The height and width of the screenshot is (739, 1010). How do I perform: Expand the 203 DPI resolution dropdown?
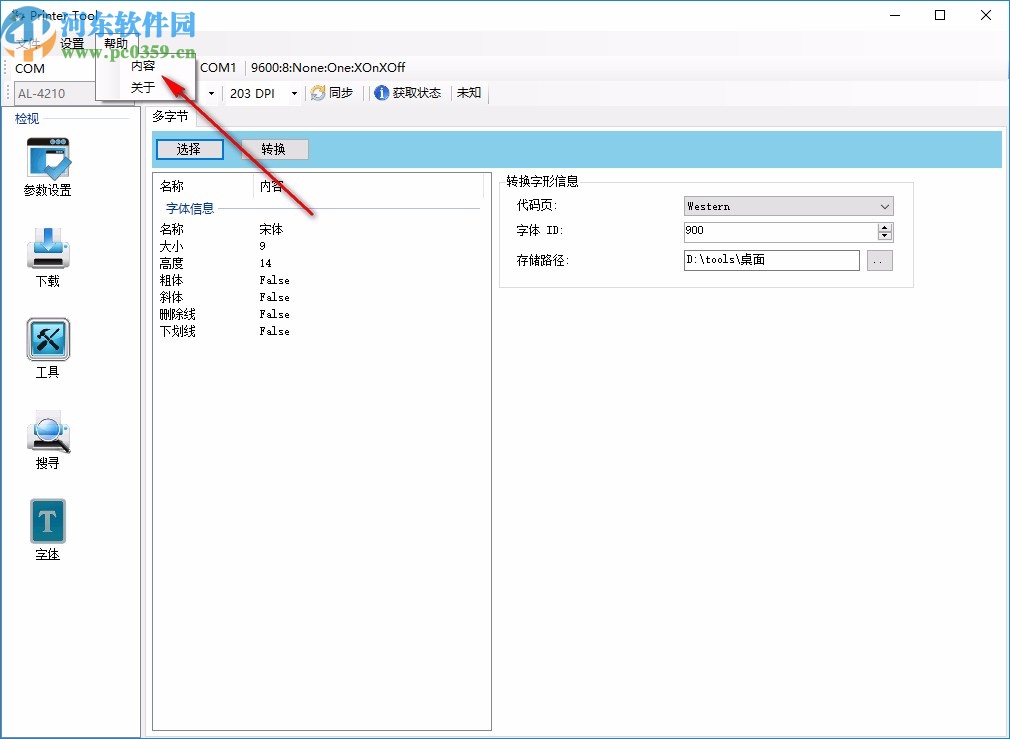coord(293,93)
